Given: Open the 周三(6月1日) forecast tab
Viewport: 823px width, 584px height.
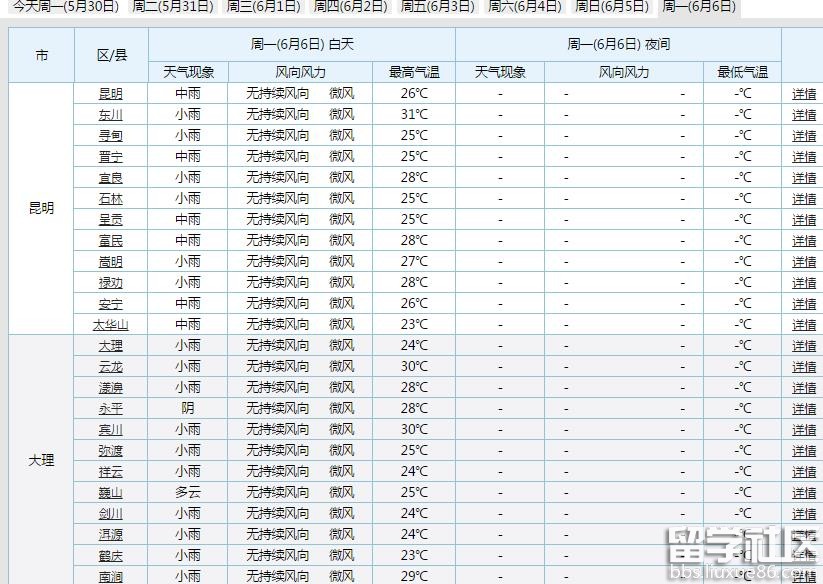Looking at the screenshot, I should click(x=263, y=6).
